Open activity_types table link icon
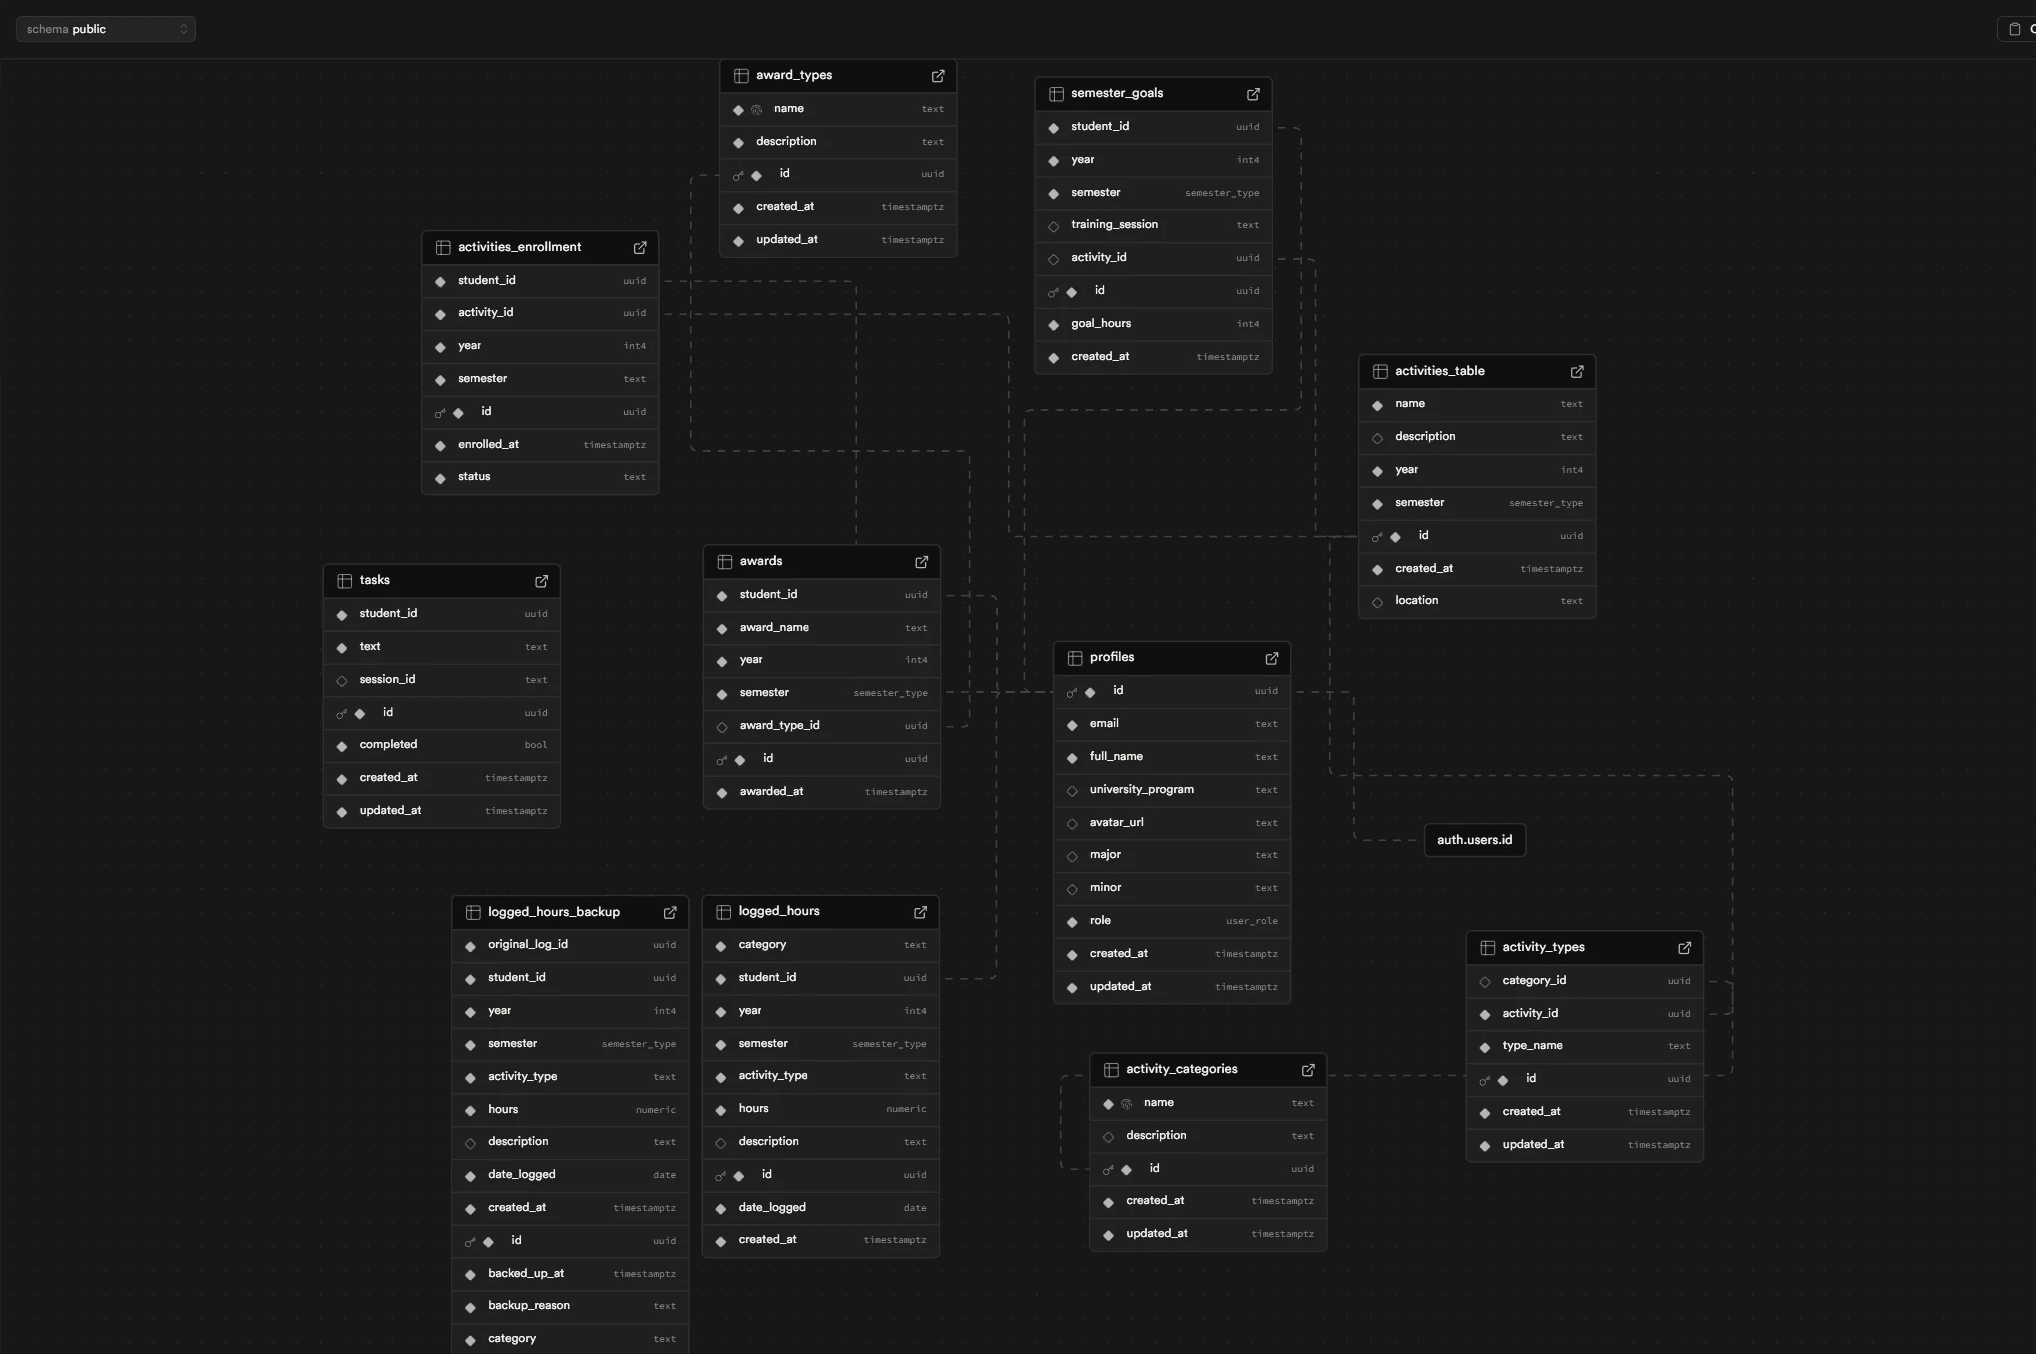This screenshot has width=2036, height=1354. (x=1684, y=948)
